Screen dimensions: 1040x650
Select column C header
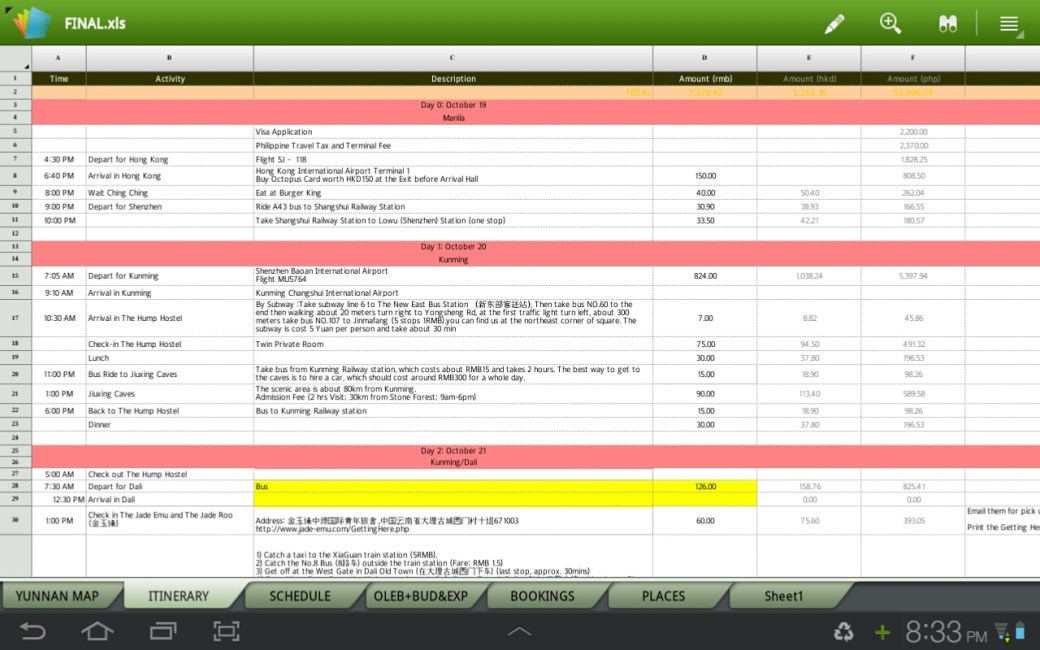coord(452,58)
